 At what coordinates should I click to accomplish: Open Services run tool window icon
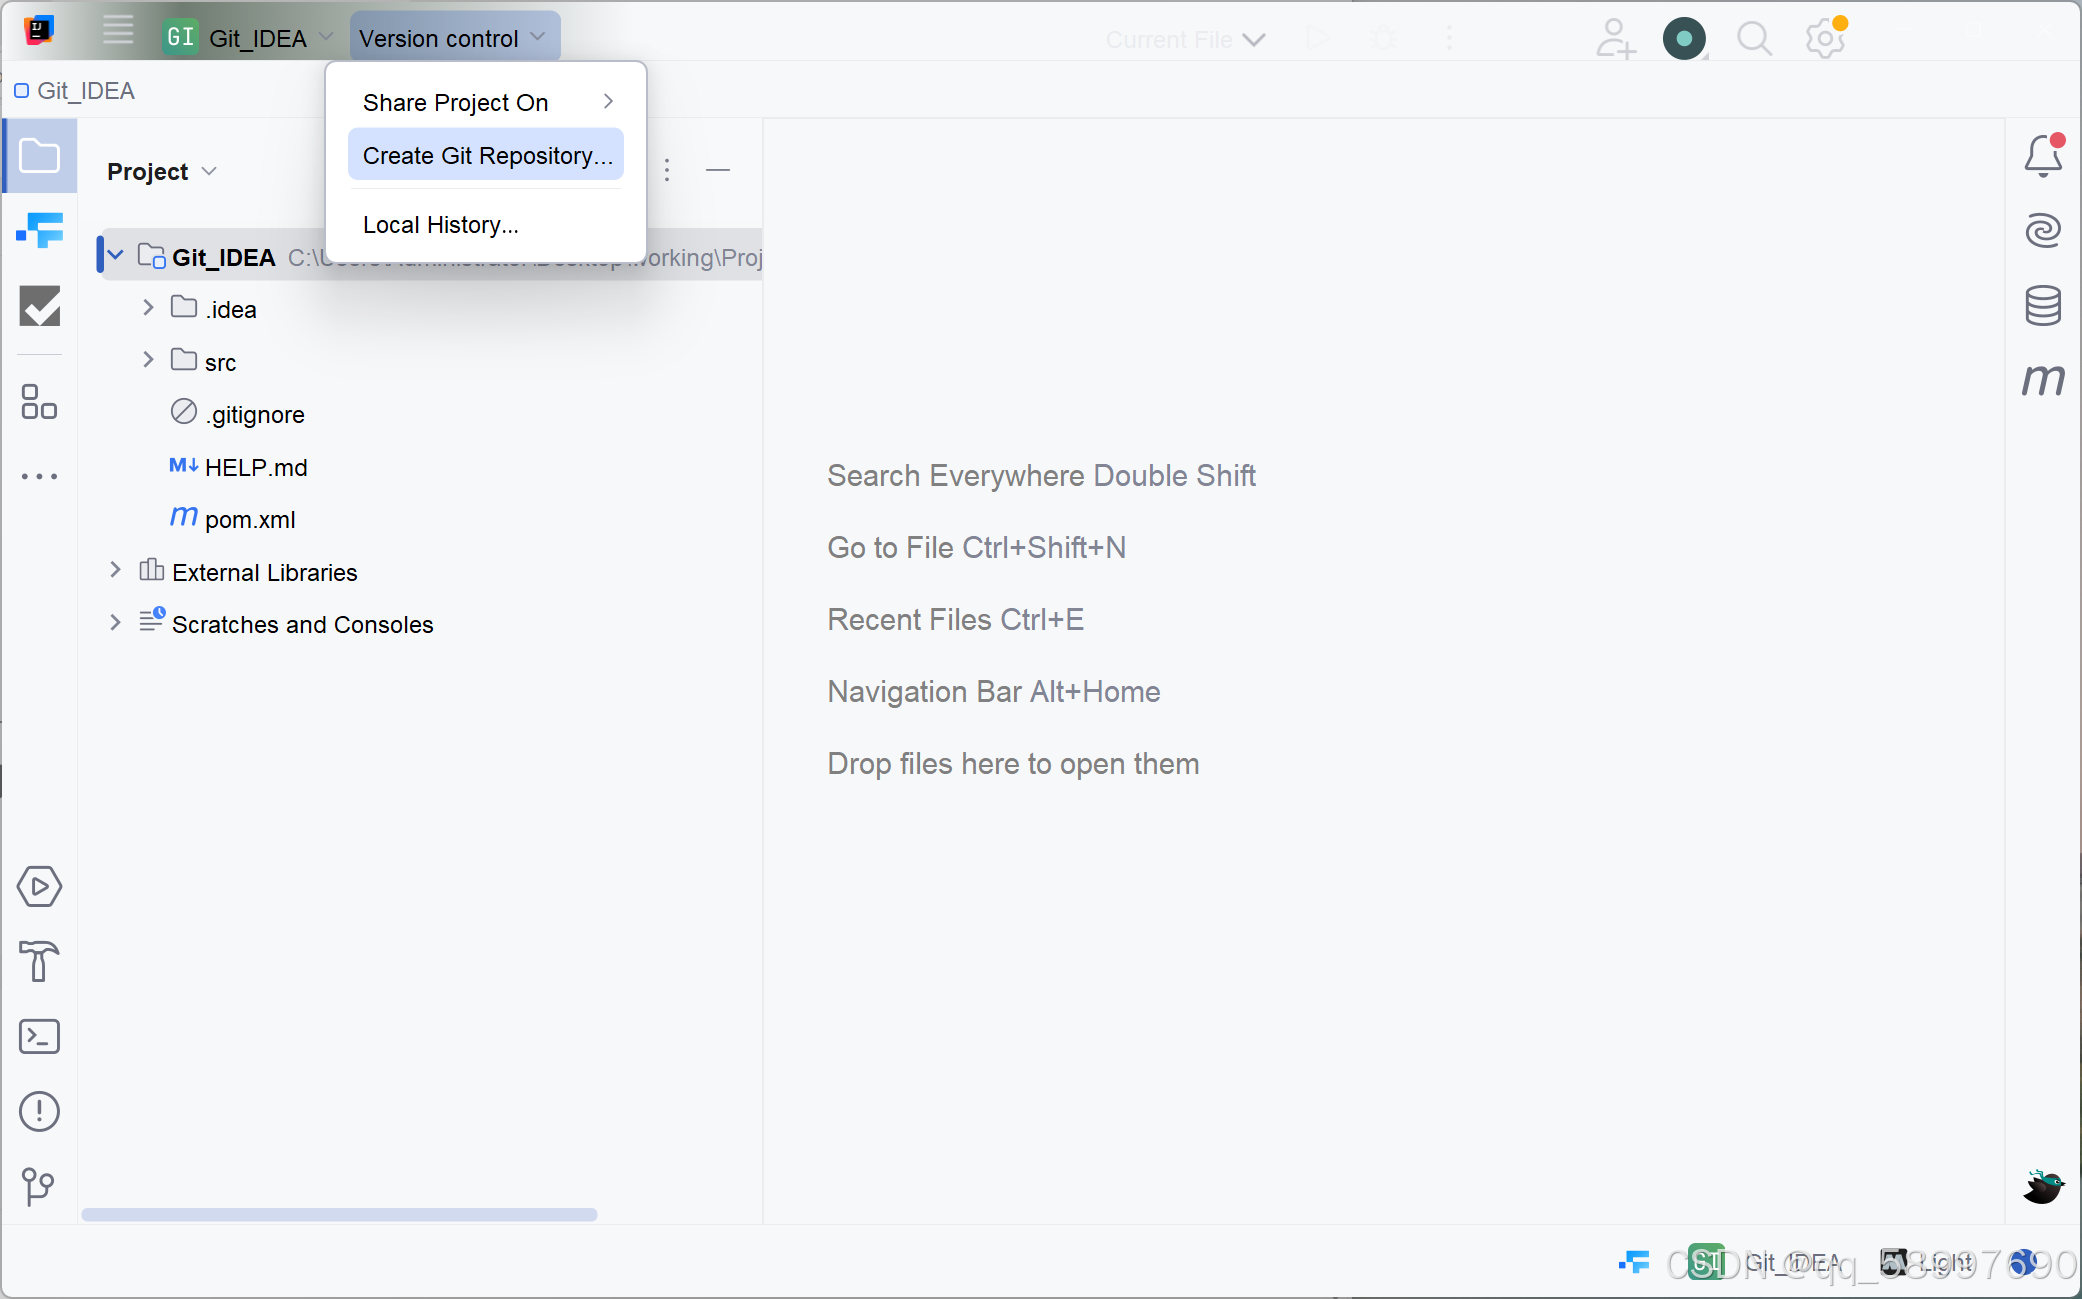click(39, 886)
